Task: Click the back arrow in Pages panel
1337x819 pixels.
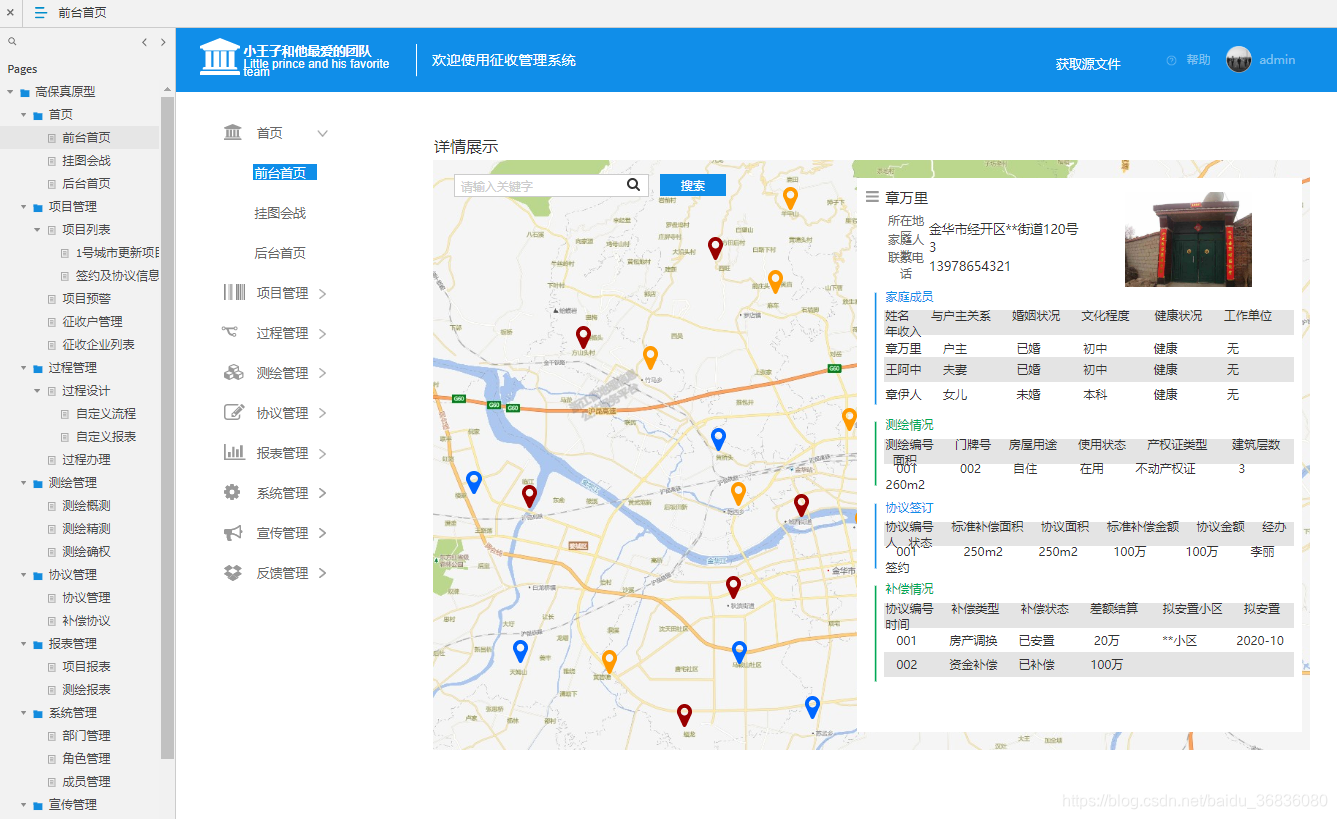Action: click(145, 42)
